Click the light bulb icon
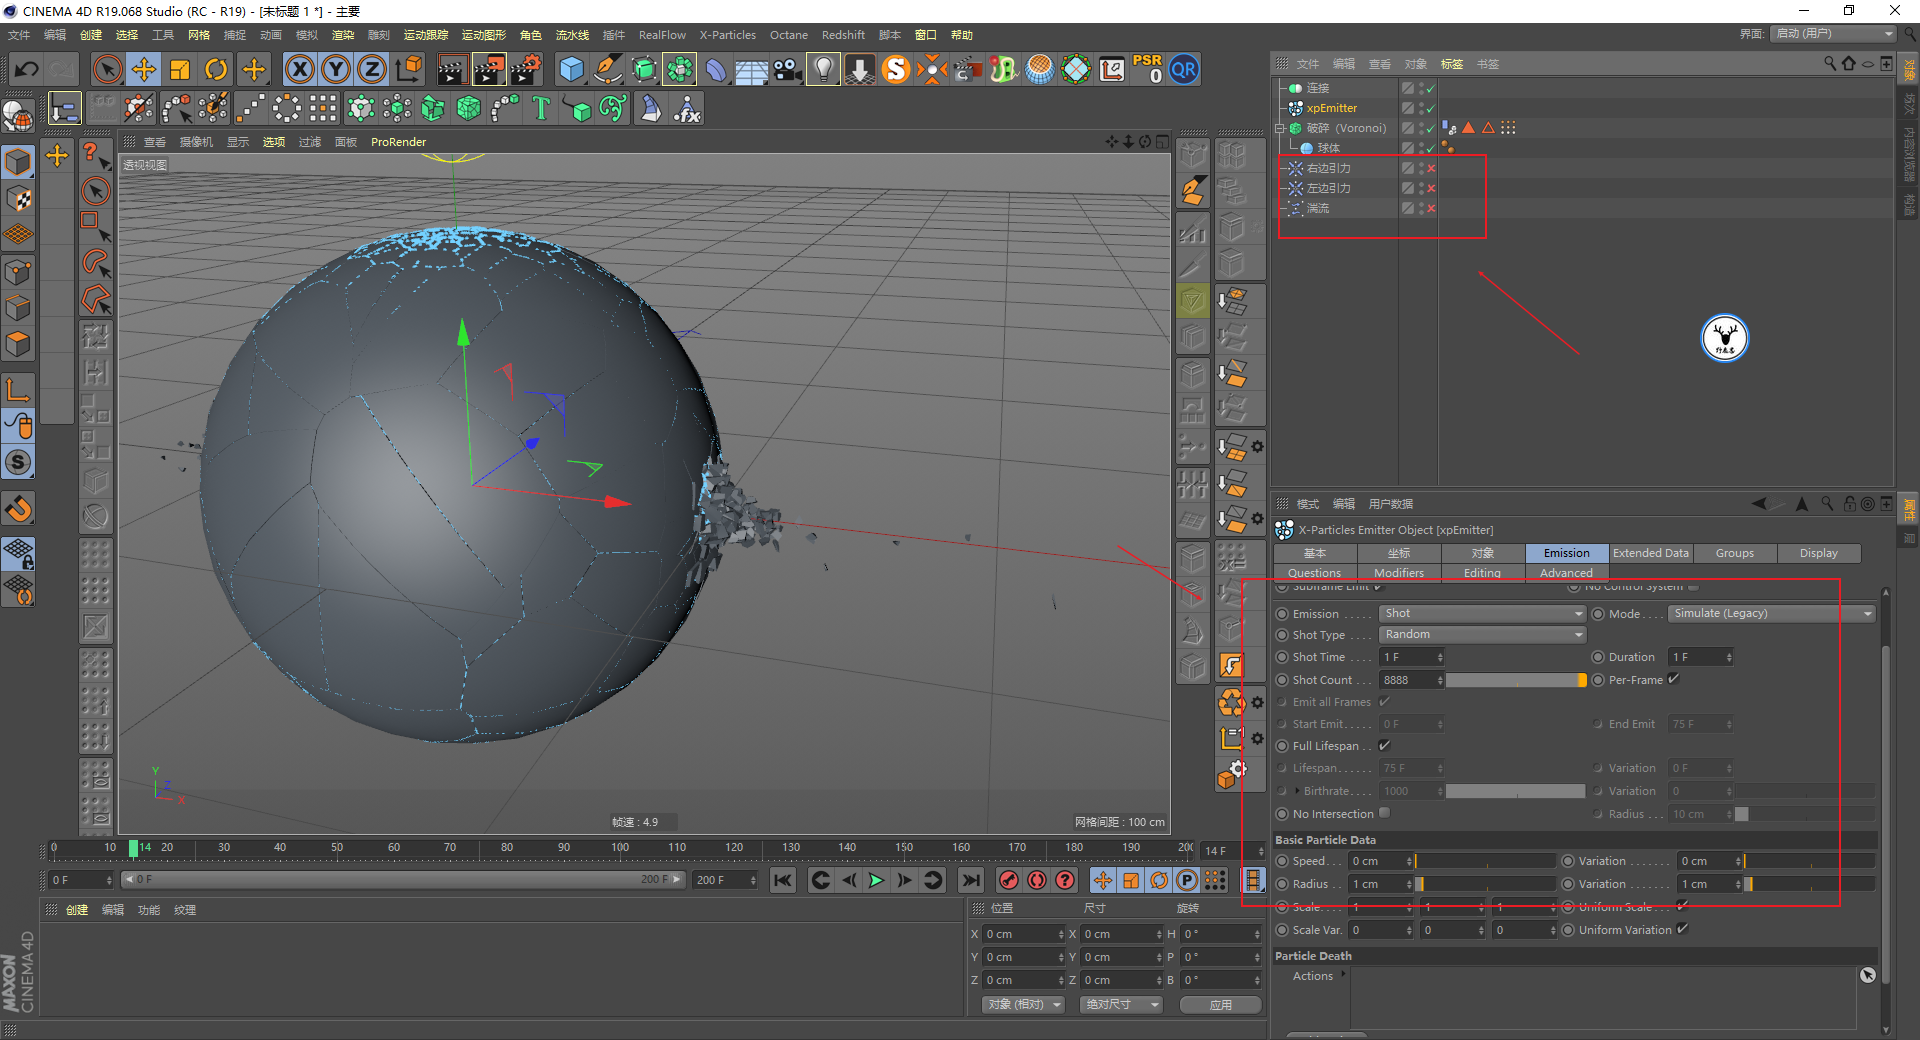Viewport: 1920px width, 1040px height. tap(823, 69)
